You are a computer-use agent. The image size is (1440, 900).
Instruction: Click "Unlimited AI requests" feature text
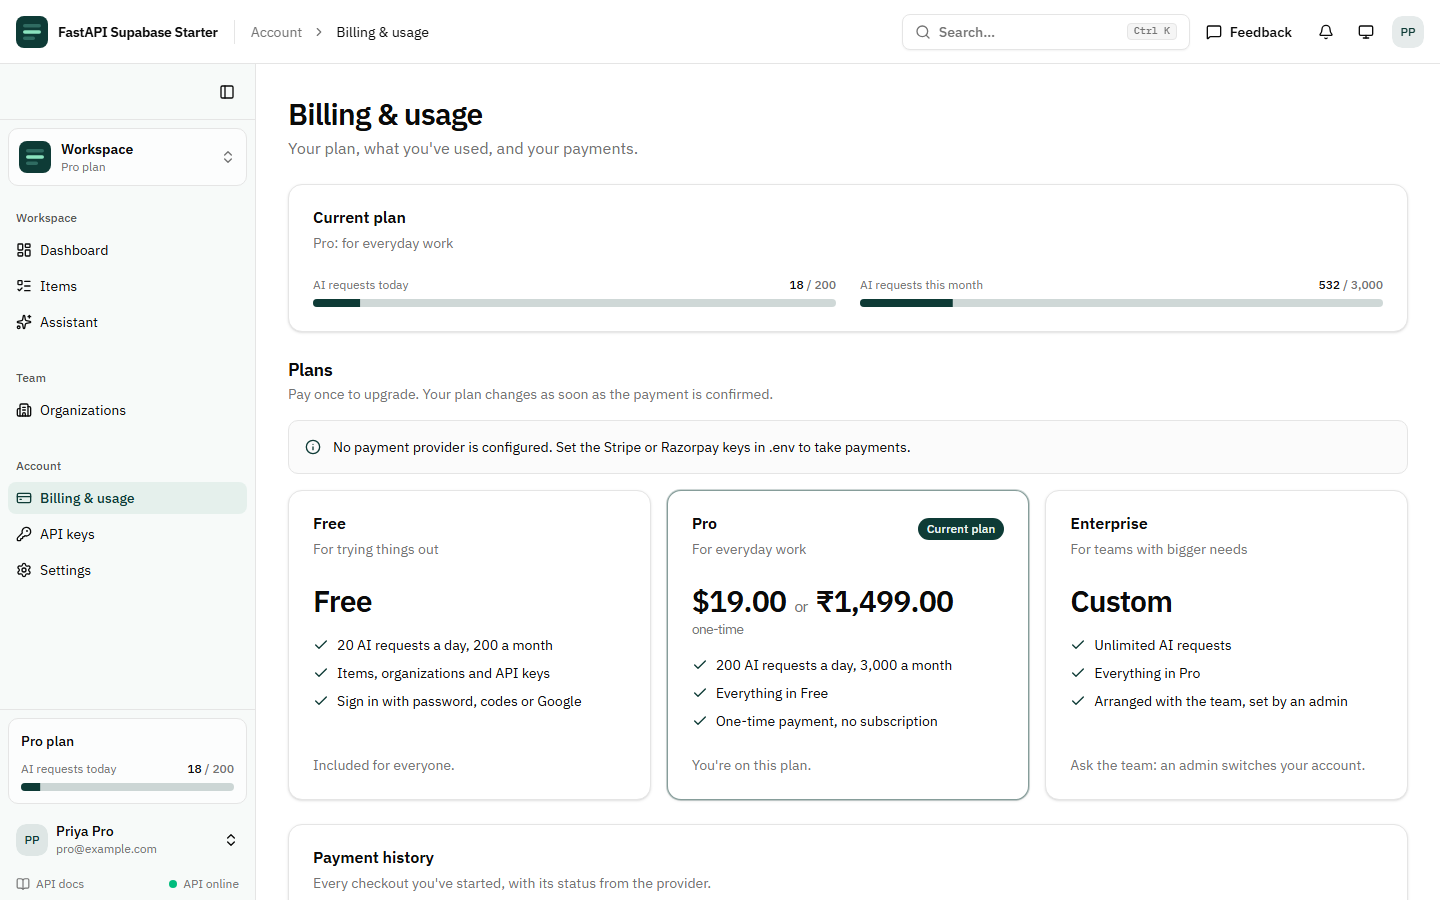pyautogui.click(x=1163, y=645)
